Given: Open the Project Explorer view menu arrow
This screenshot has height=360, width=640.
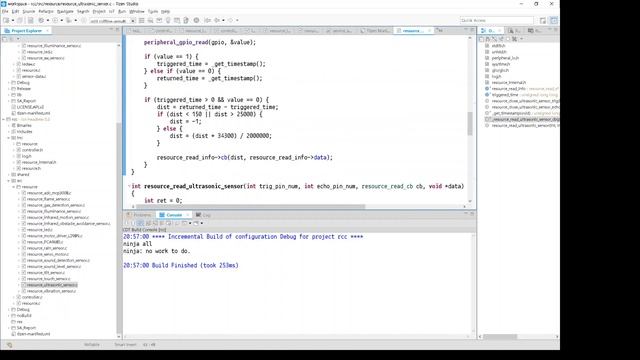Looking at the screenshot, I should (x=18, y=39).
